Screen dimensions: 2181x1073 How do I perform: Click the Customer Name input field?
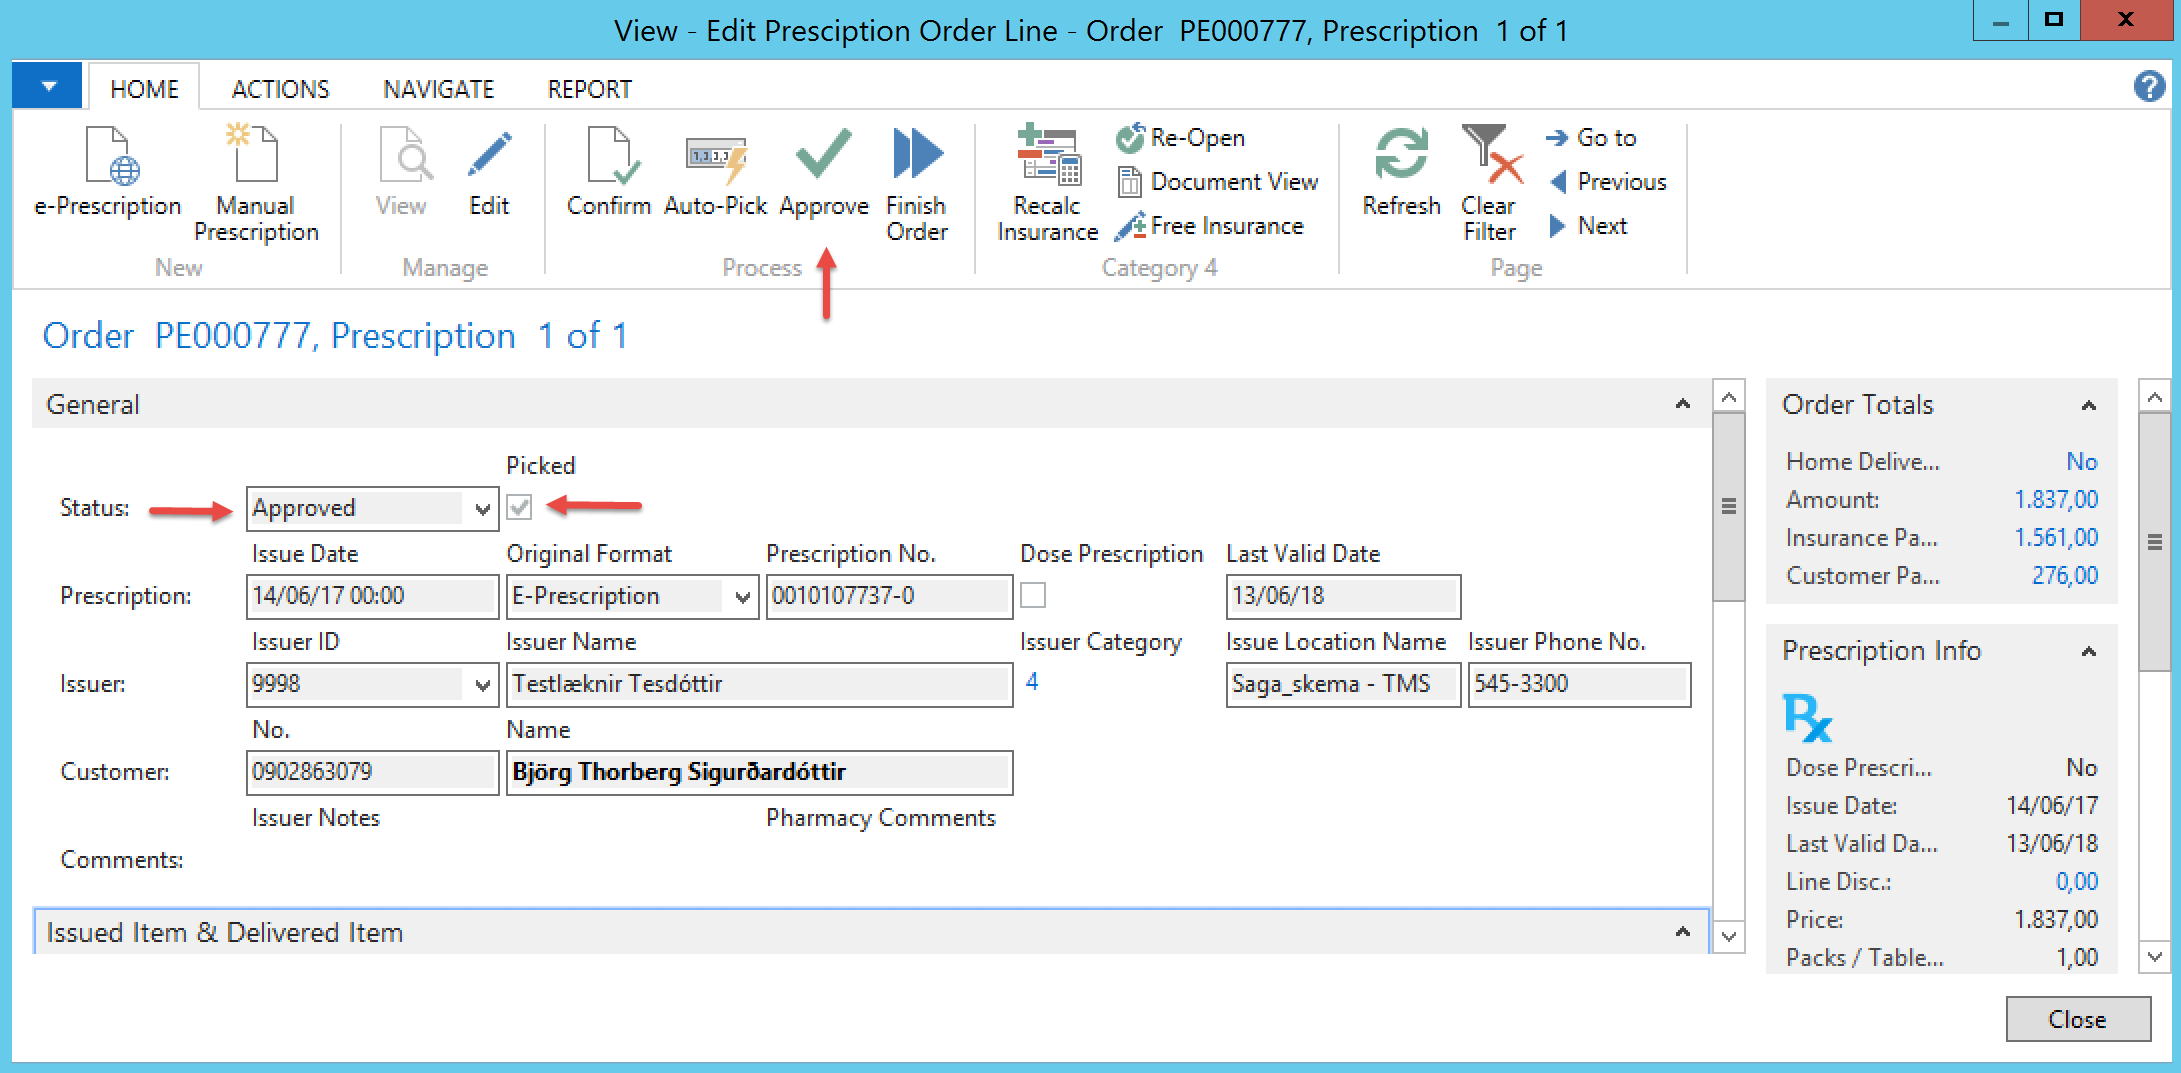pos(759,772)
